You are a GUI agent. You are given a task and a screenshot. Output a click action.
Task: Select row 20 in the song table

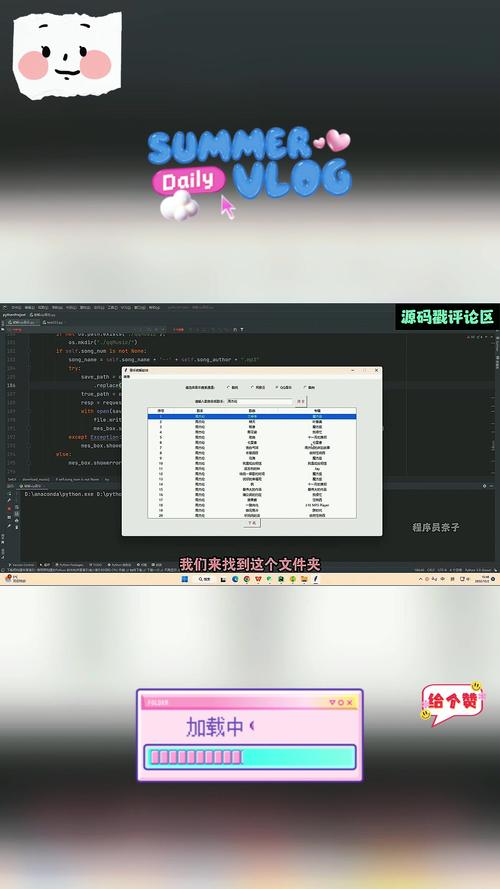(x=252, y=515)
